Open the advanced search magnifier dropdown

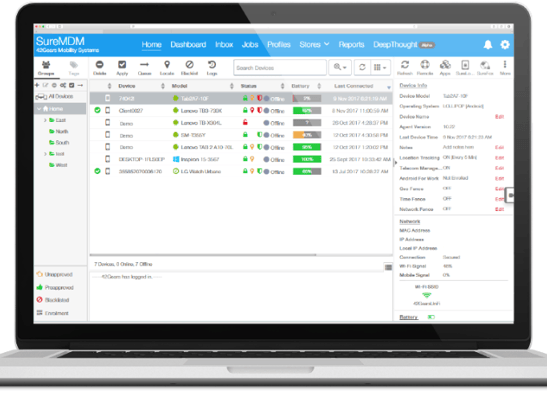[340, 67]
